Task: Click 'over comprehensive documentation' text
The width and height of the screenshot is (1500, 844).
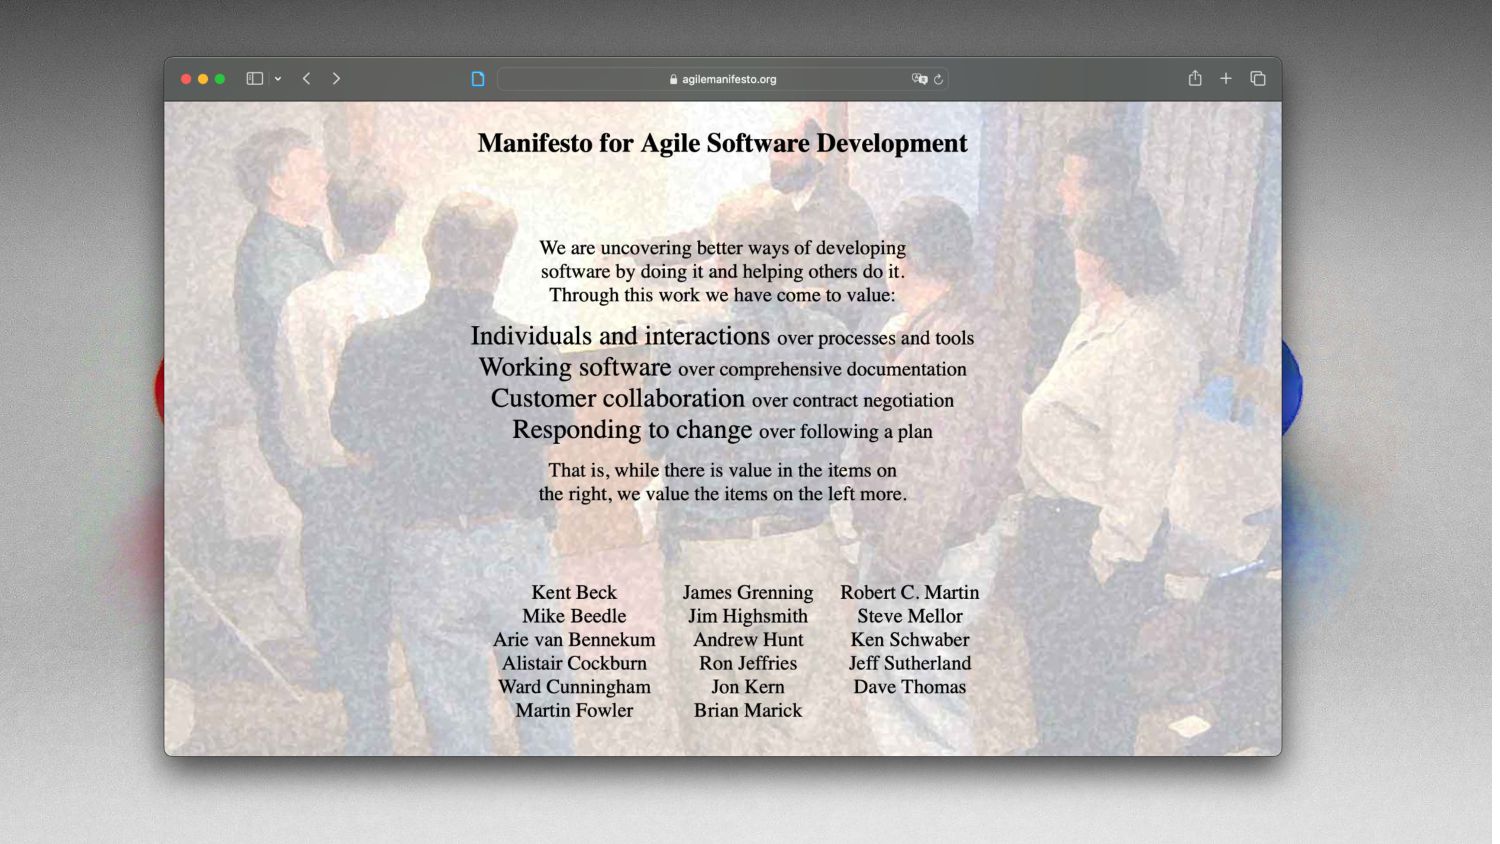Action: click(x=823, y=369)
